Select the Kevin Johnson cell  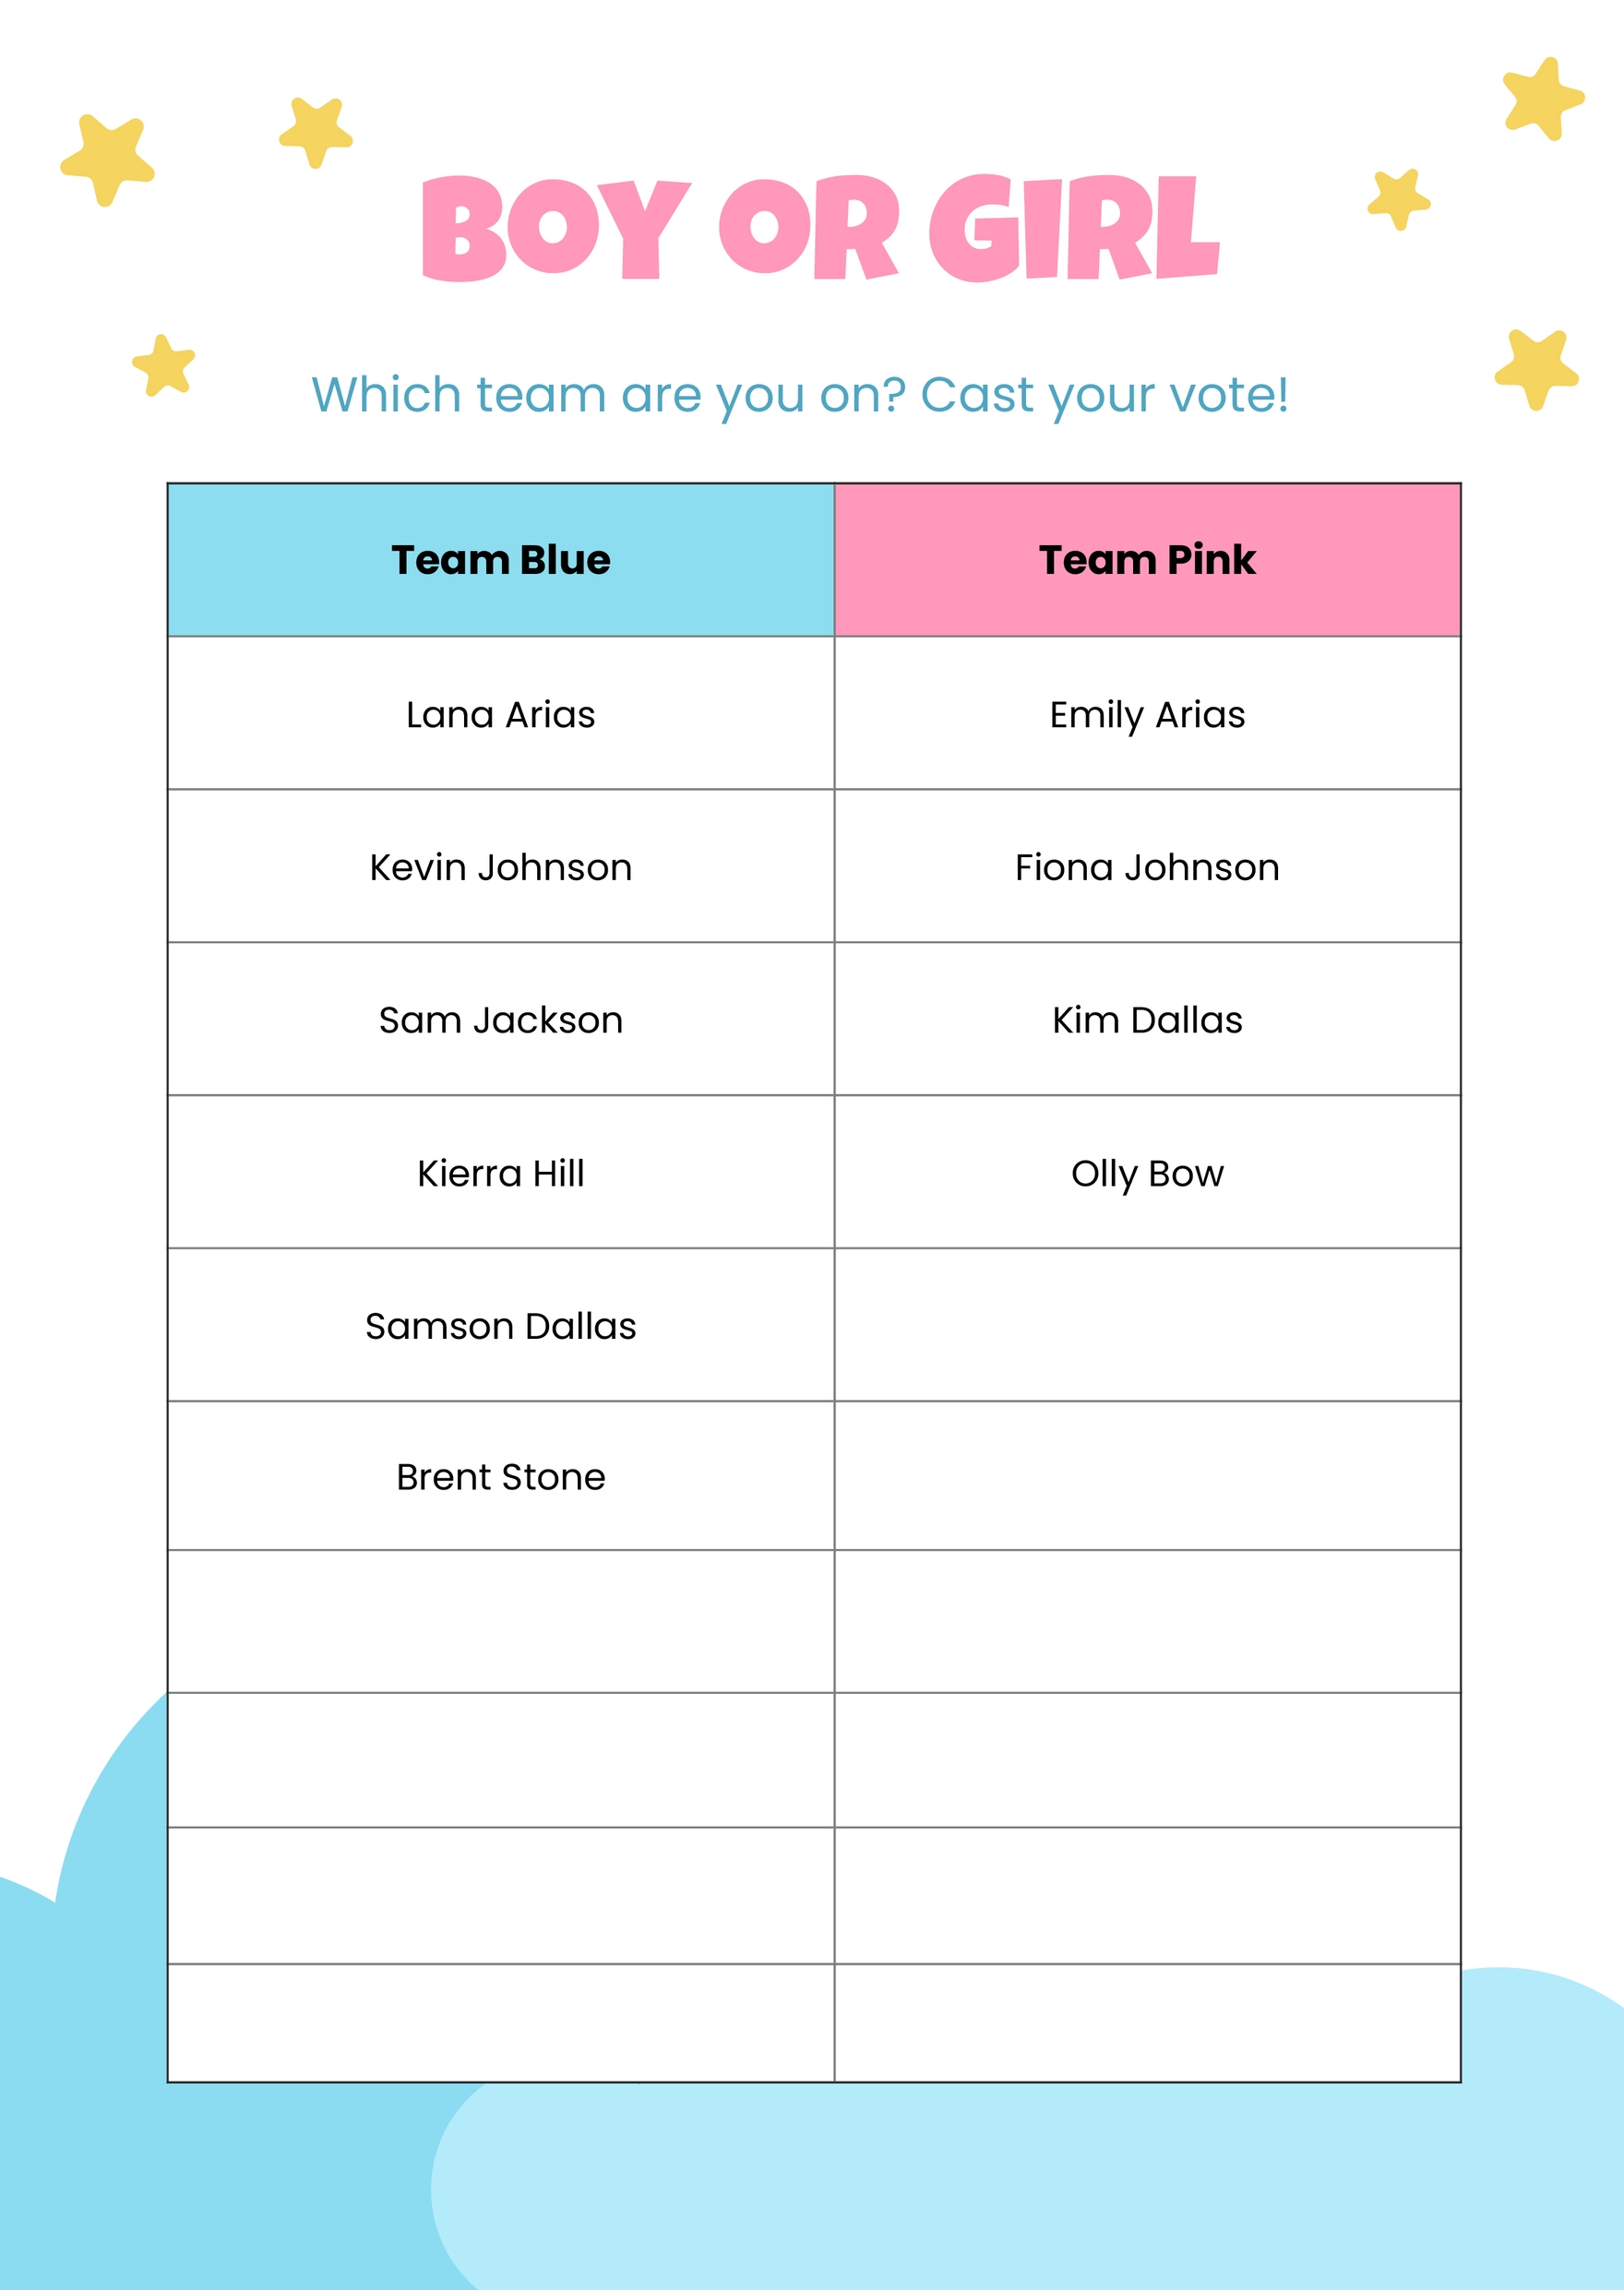click(501, 866)
